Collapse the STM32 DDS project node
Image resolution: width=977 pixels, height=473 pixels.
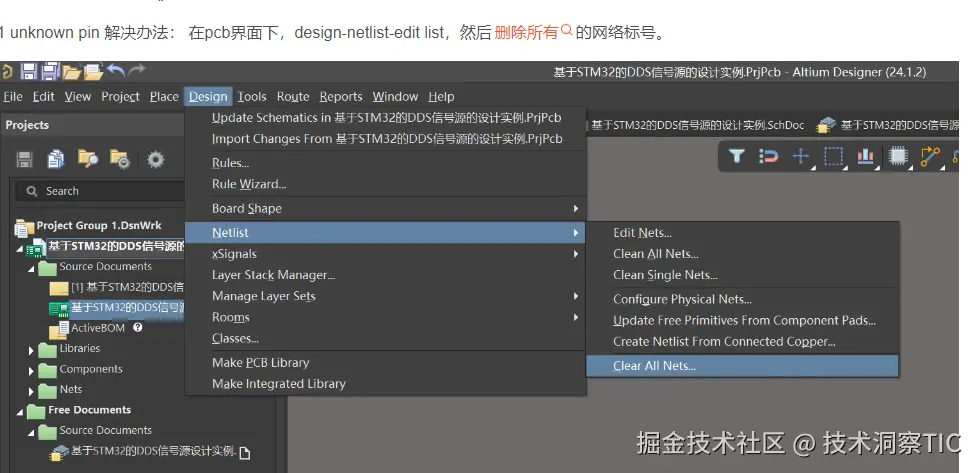click(19, 249)
